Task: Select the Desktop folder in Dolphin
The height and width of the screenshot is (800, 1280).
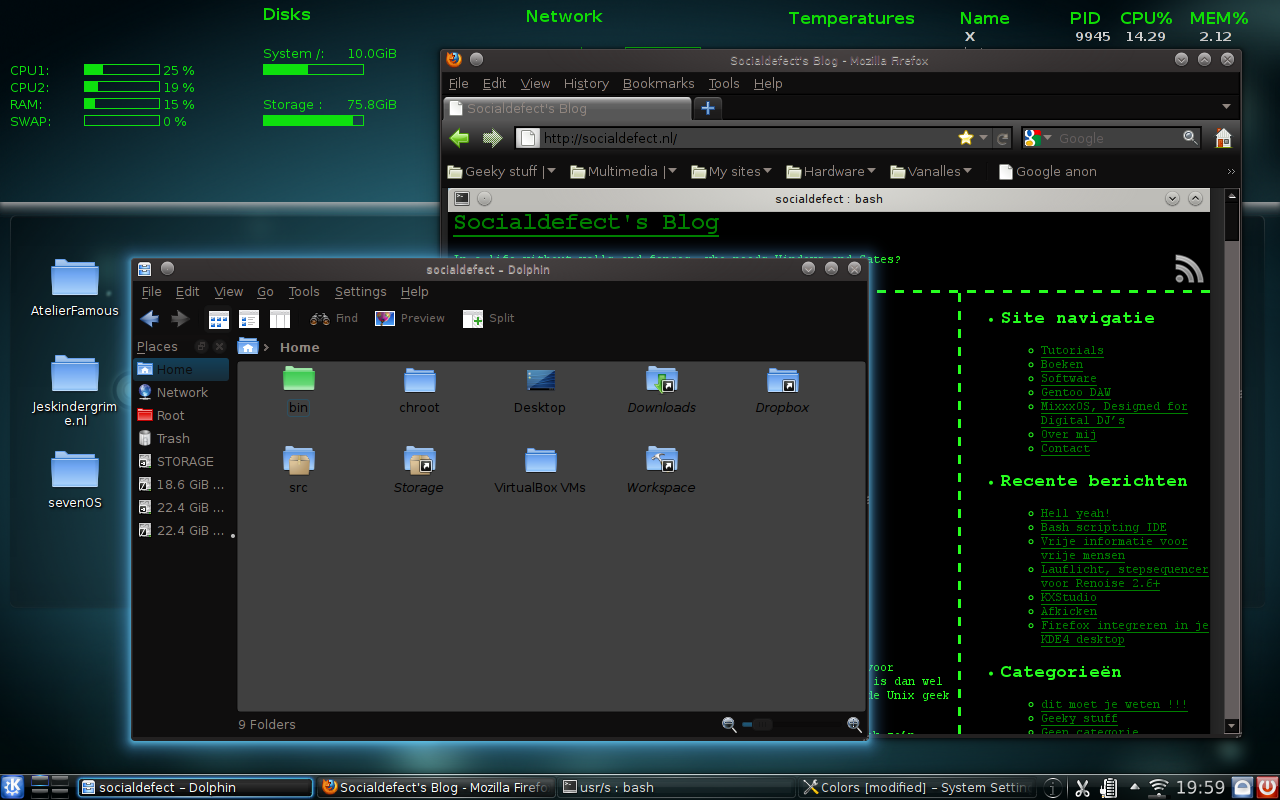Action: tap(540, 389)
